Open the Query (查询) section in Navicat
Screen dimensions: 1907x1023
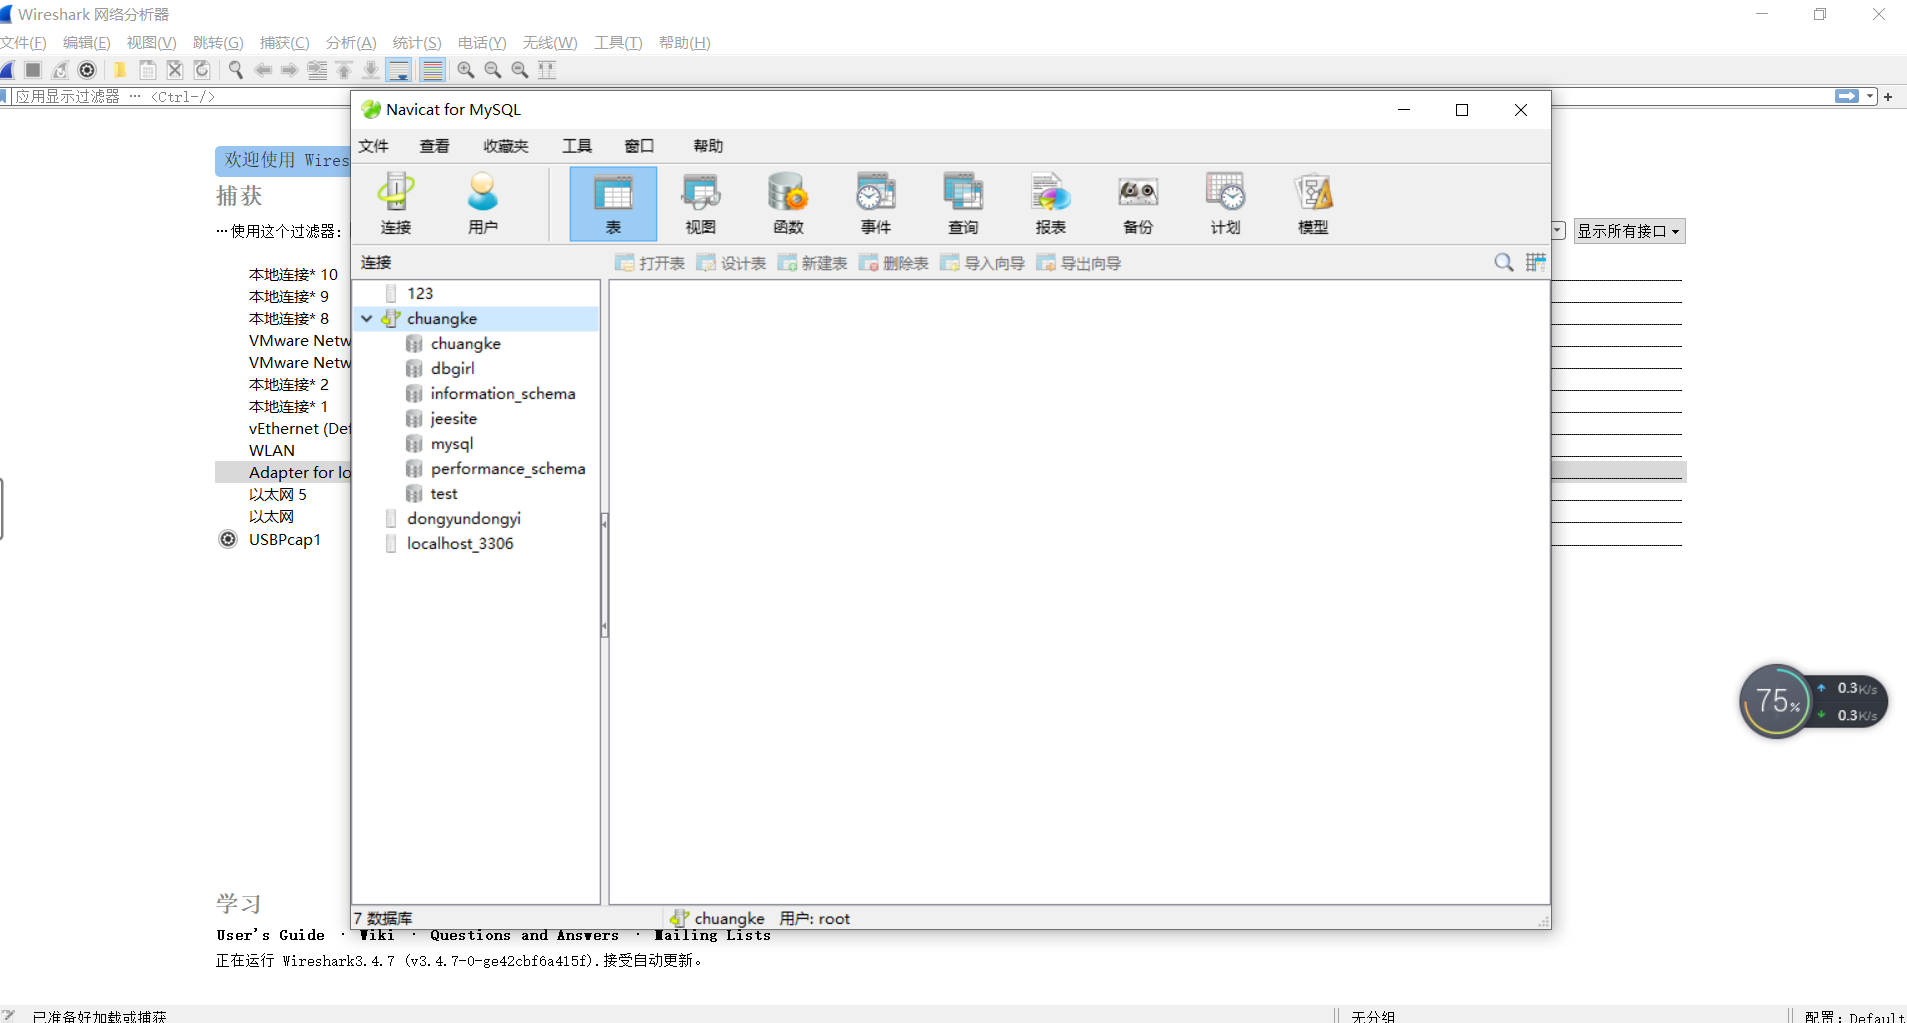[963, 204]
